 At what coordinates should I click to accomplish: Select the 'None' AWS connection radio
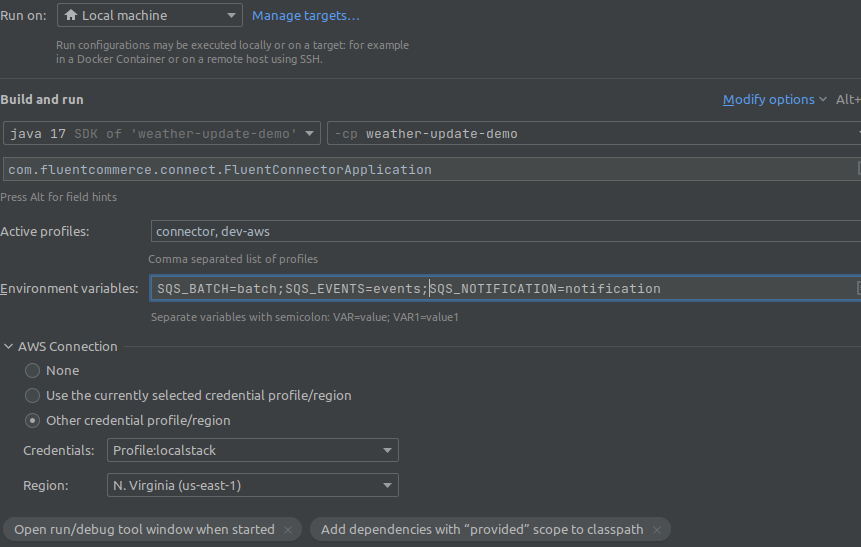tap(33, 371)
